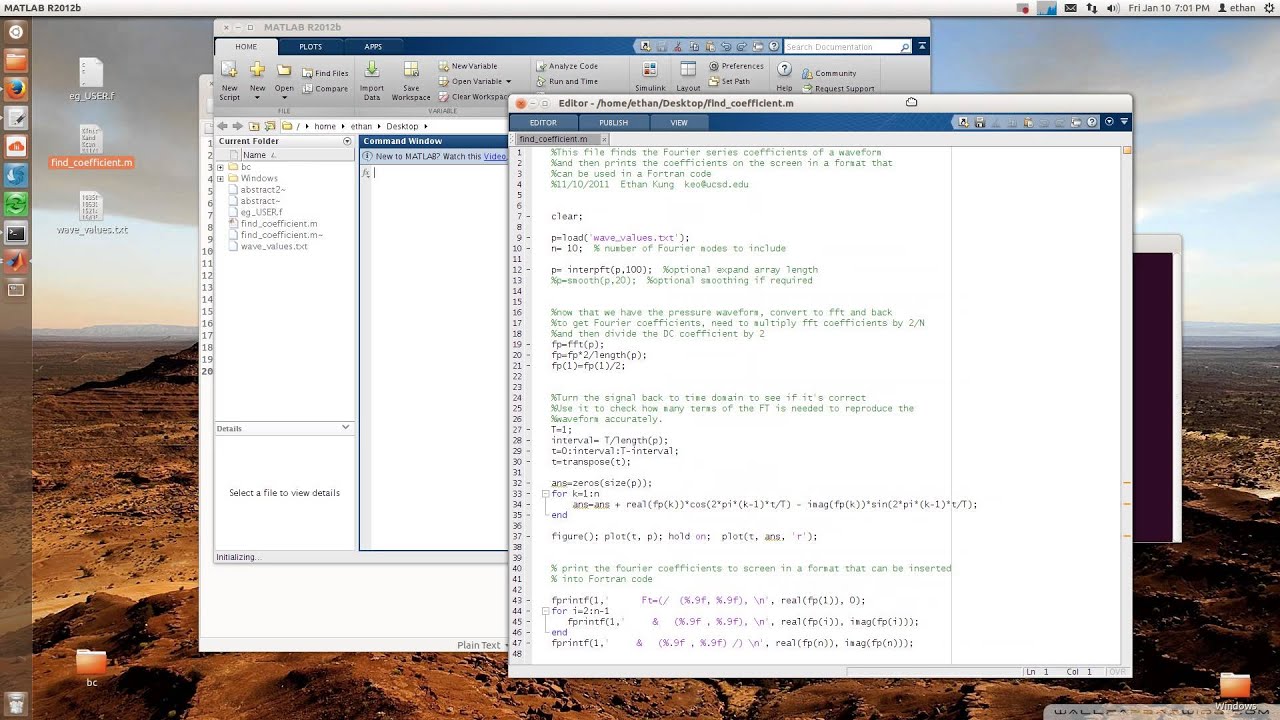This screenshot has width=1280, height=720.
Task: Launch Simulink from the ribbon
Action: tap(649, 78)
